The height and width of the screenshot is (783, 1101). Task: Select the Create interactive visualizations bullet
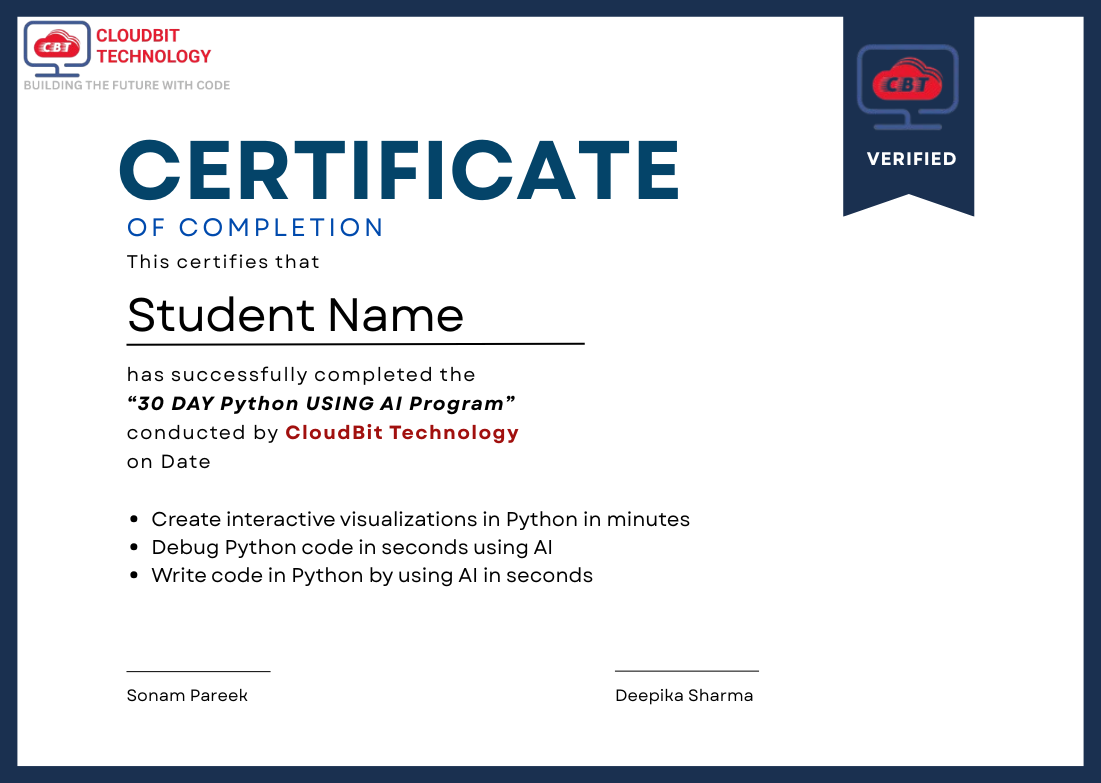coord(420,520)
